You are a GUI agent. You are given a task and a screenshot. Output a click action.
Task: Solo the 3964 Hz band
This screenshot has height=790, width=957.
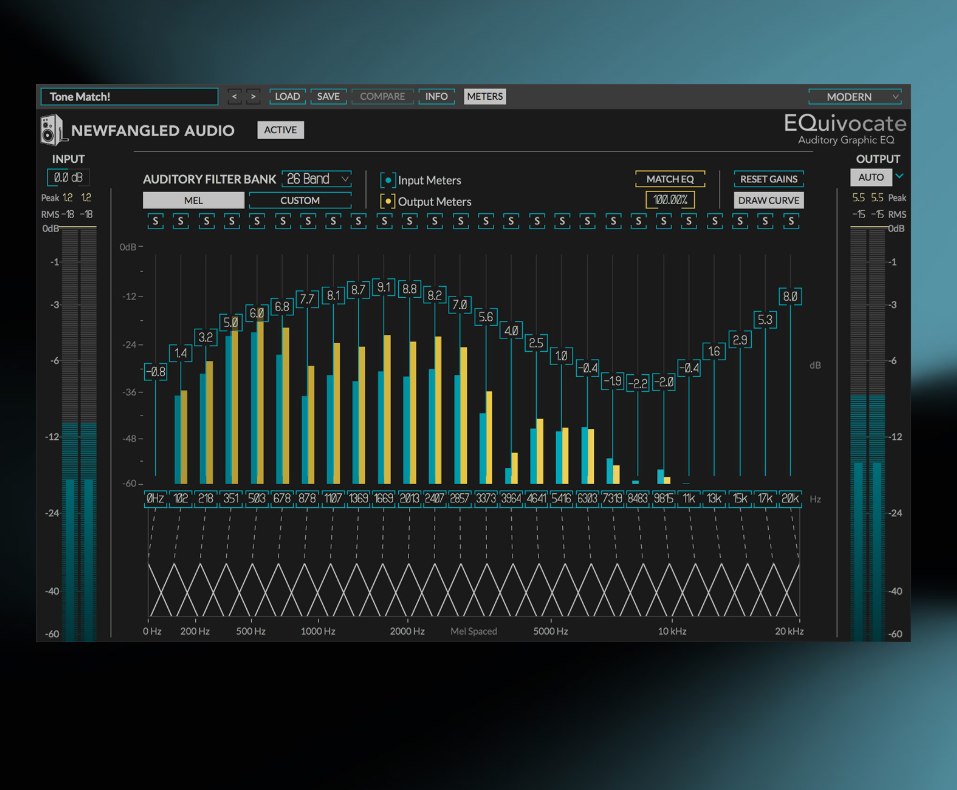(511, 221)
